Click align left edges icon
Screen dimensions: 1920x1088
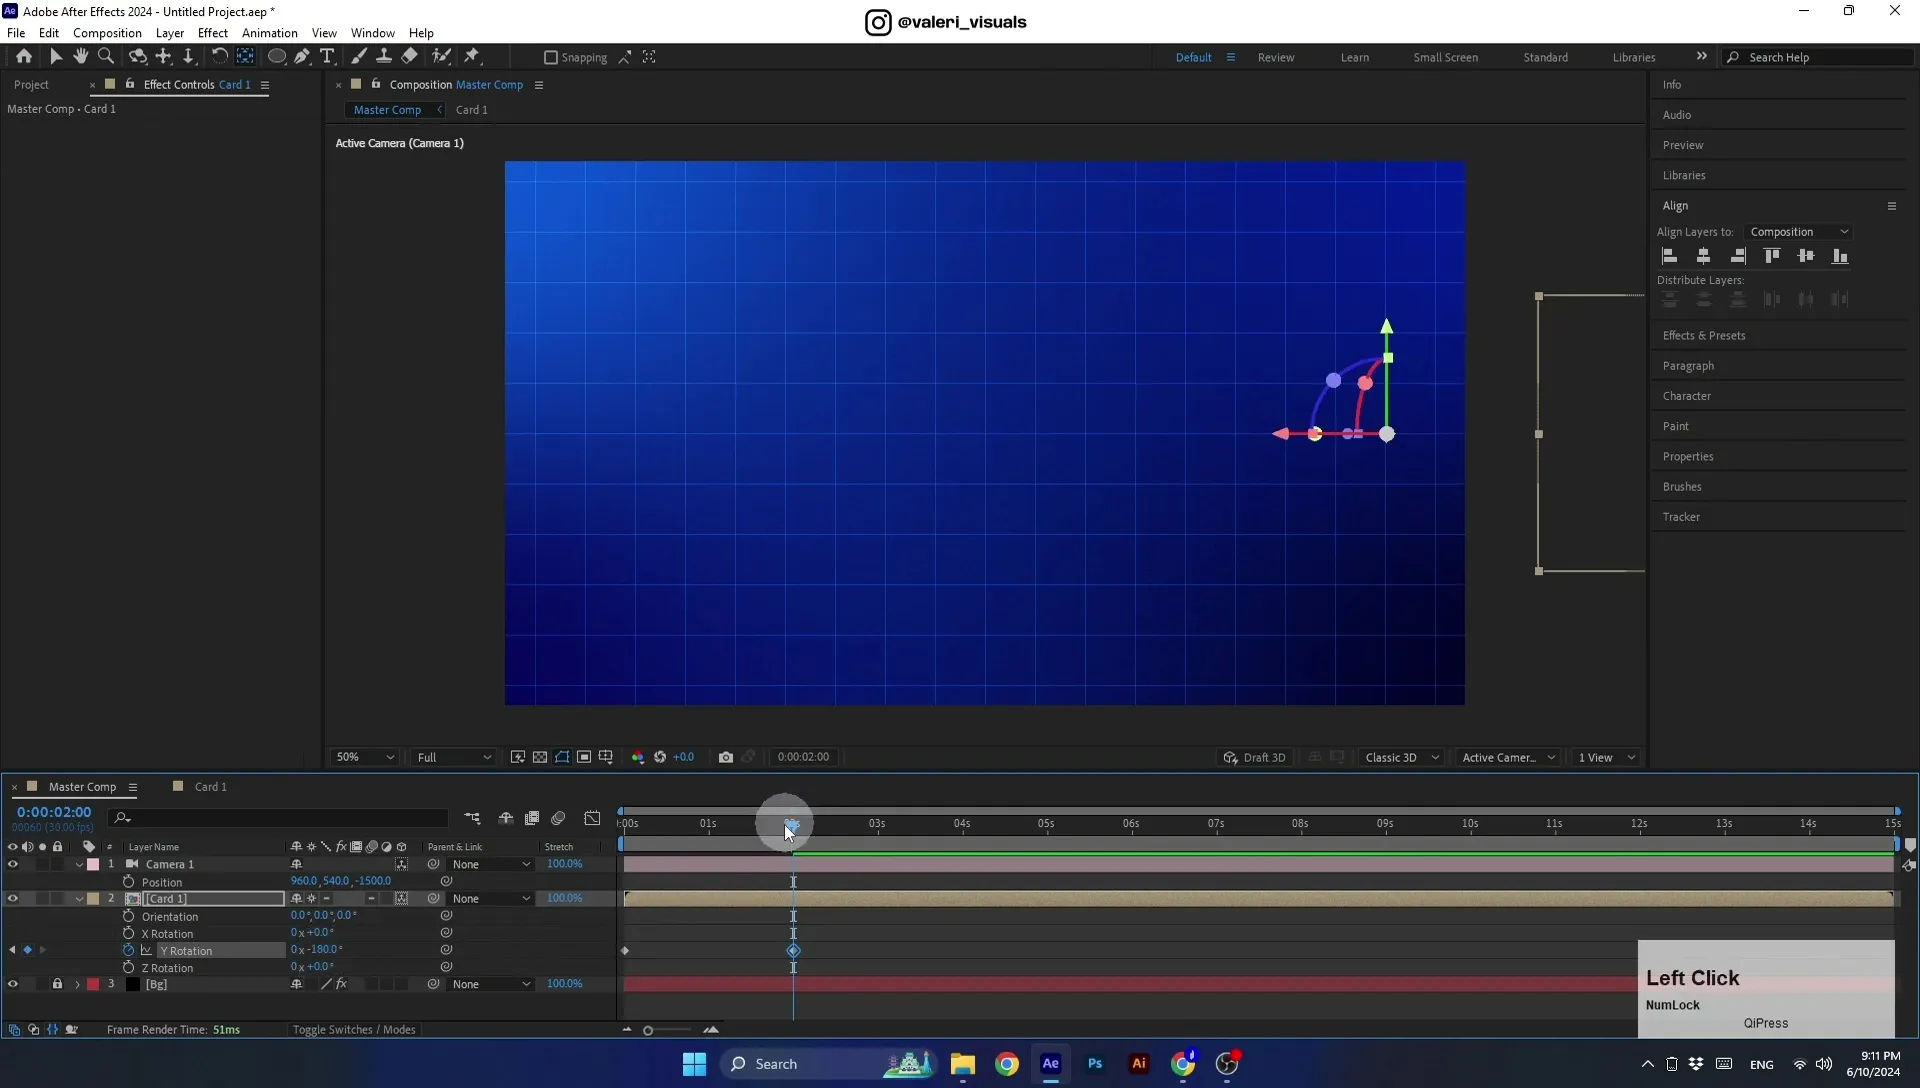pos(1669,256)
